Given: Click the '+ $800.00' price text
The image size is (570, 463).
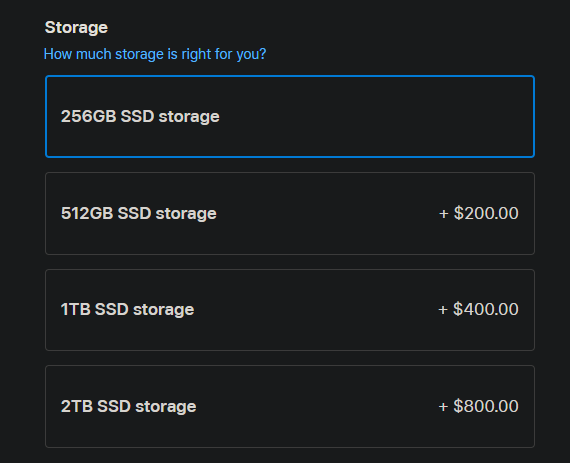Looking at the screenshot, I should 478,406.
